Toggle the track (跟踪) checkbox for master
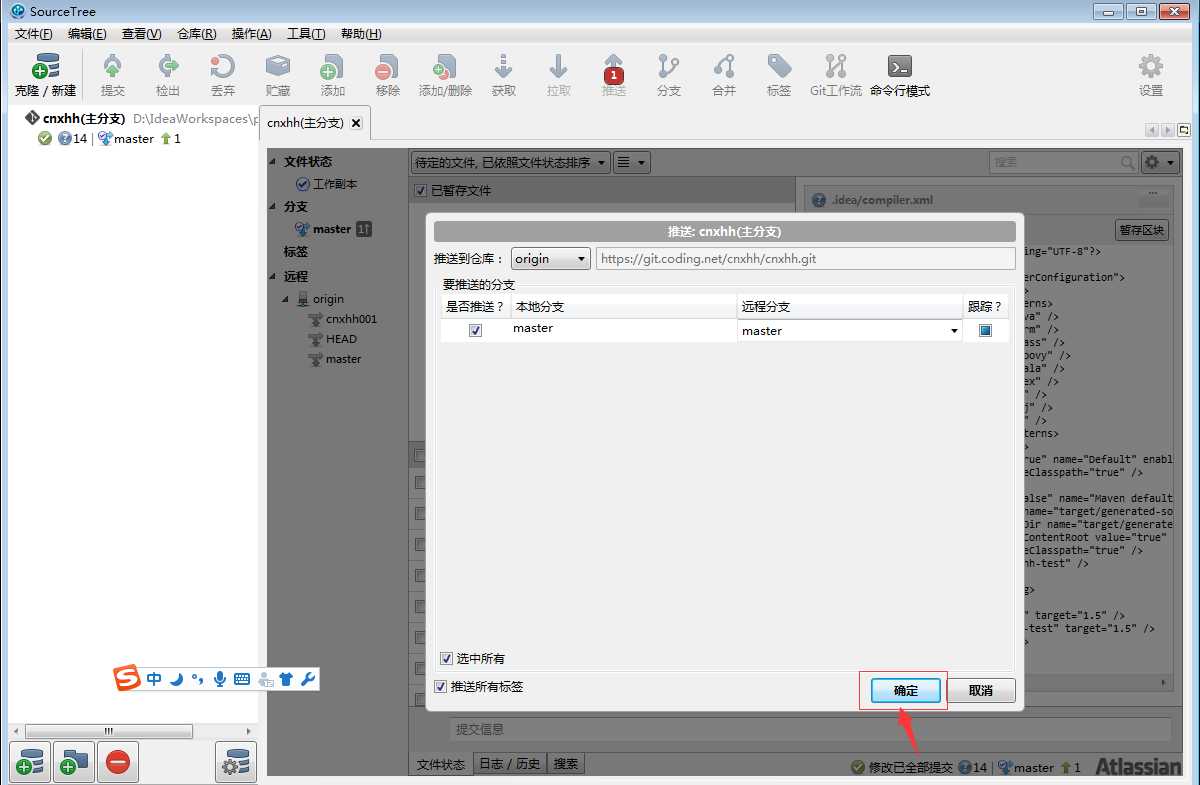 [985, 330]
